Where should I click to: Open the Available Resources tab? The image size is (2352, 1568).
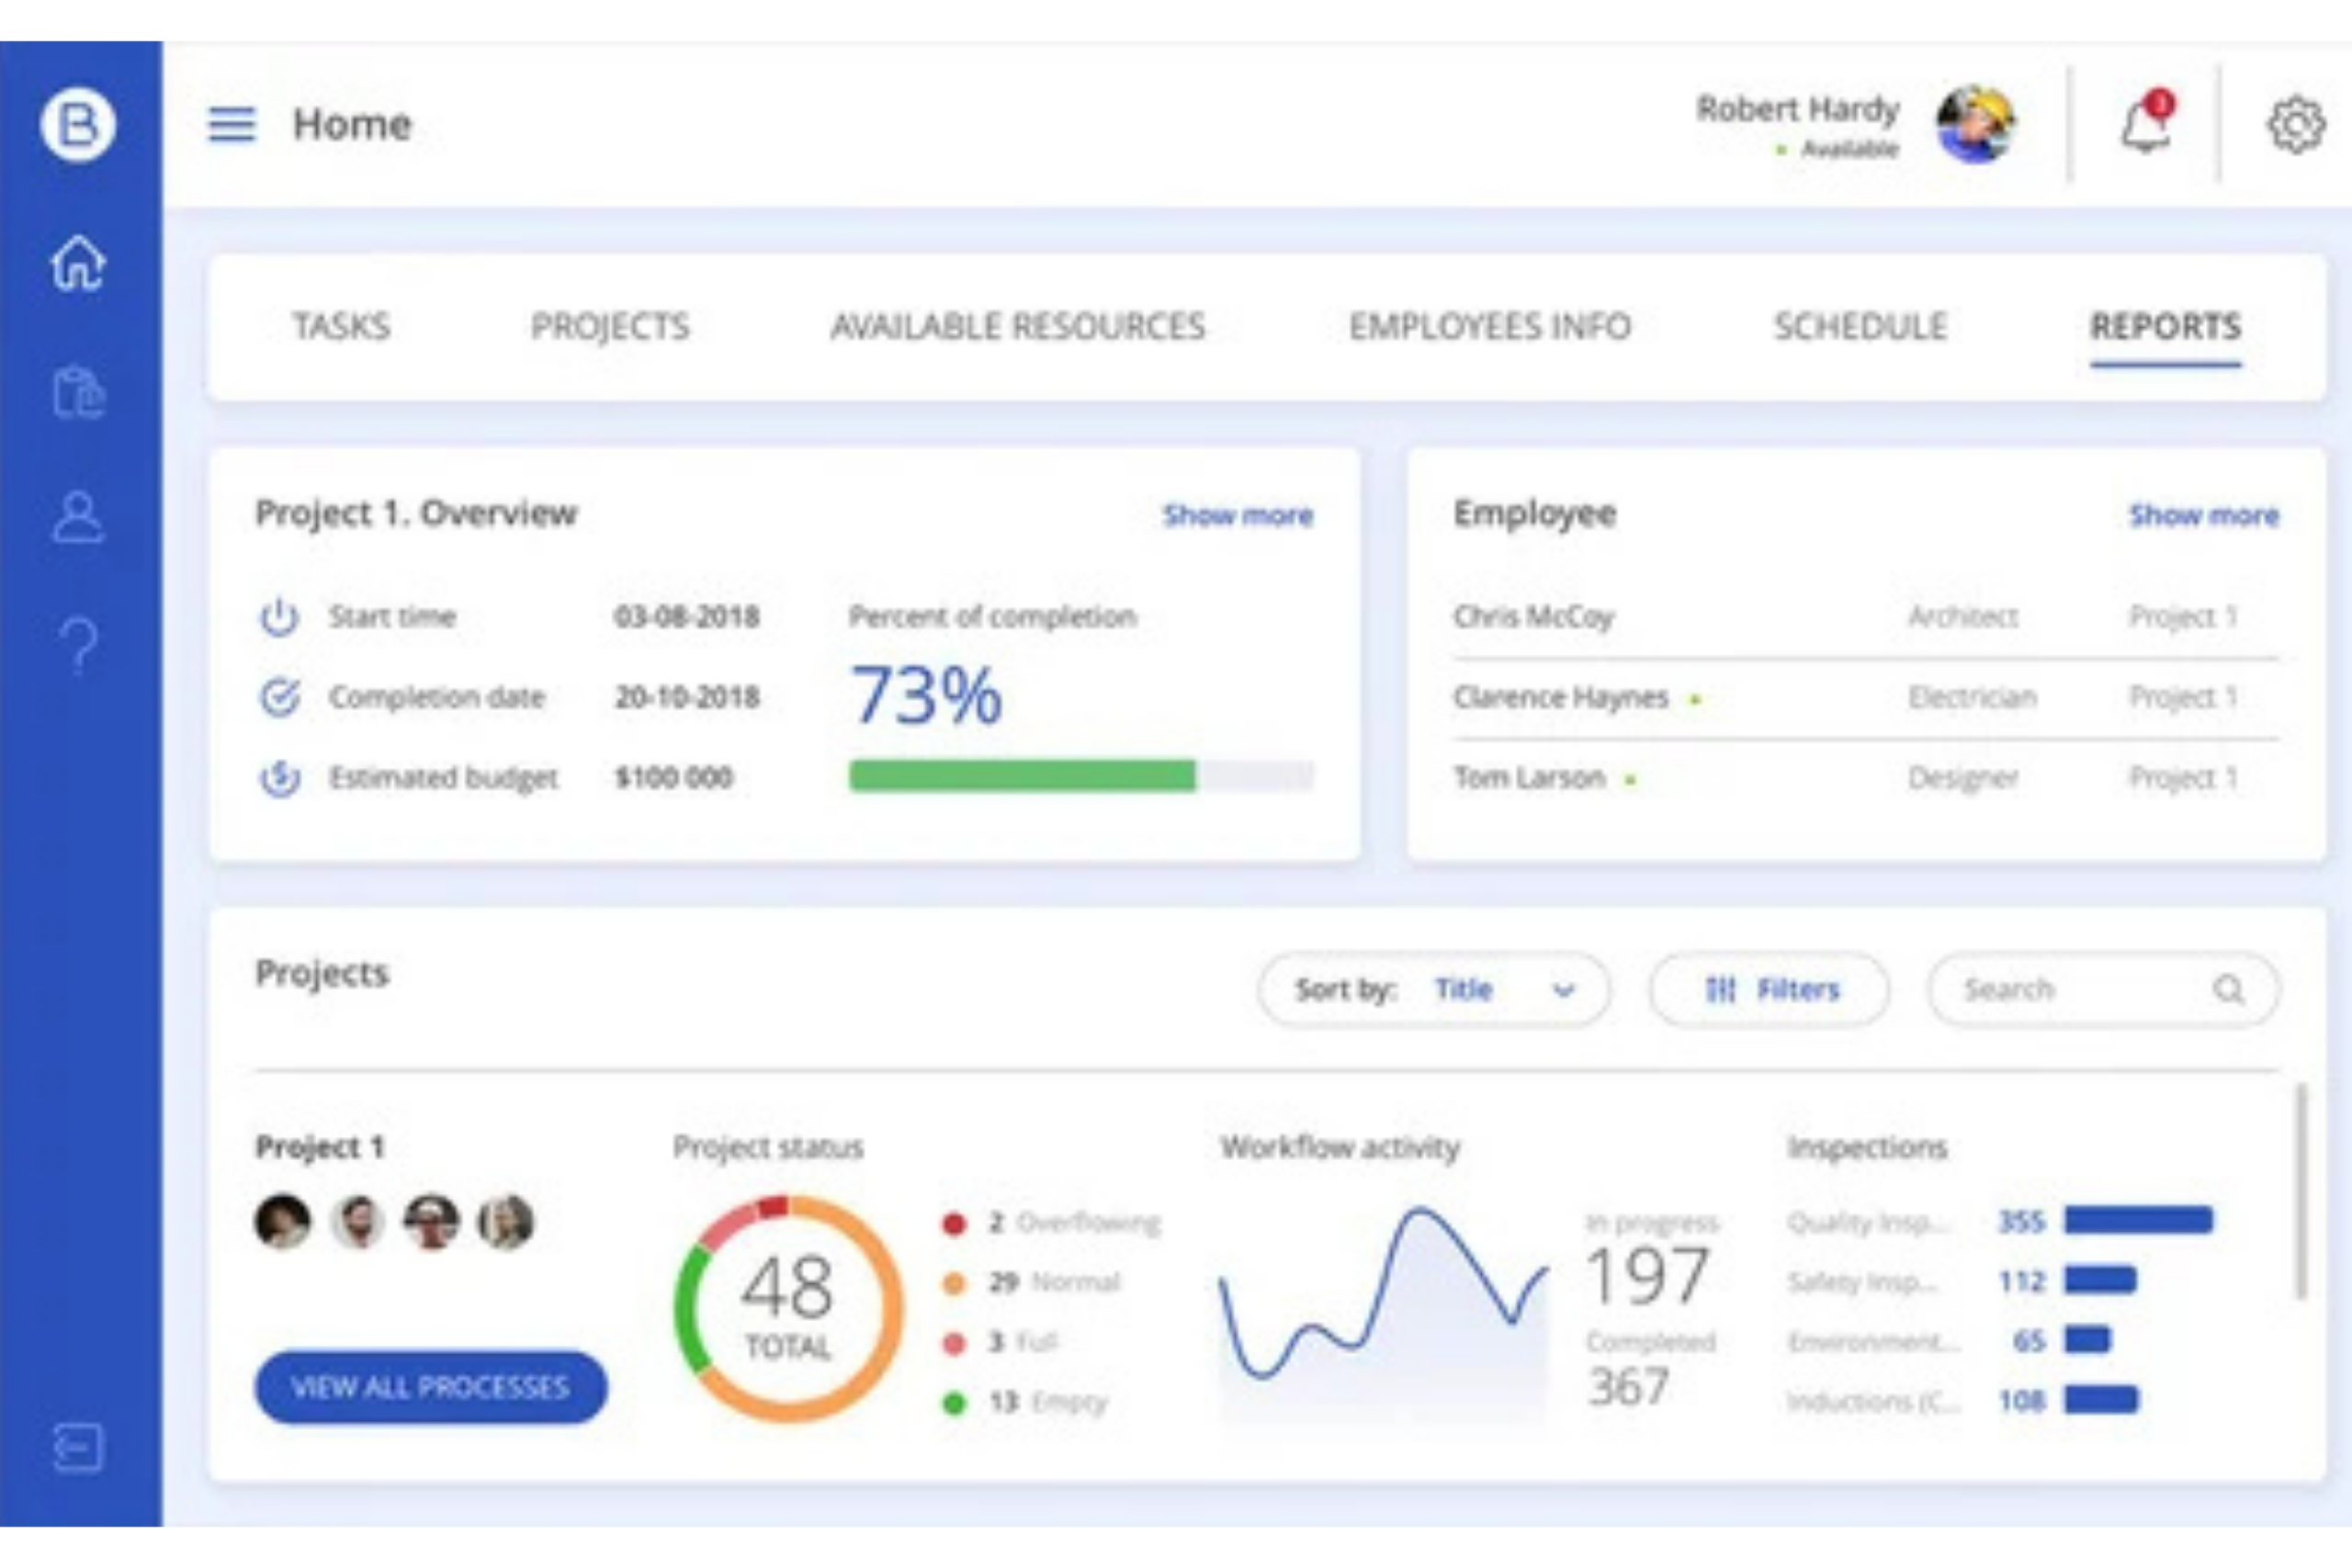click(1018, 326)
